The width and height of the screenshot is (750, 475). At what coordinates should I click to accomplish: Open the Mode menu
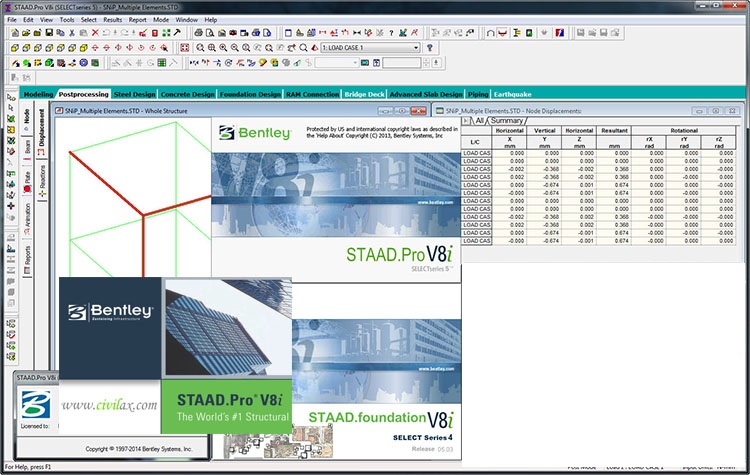click(161, 20)
